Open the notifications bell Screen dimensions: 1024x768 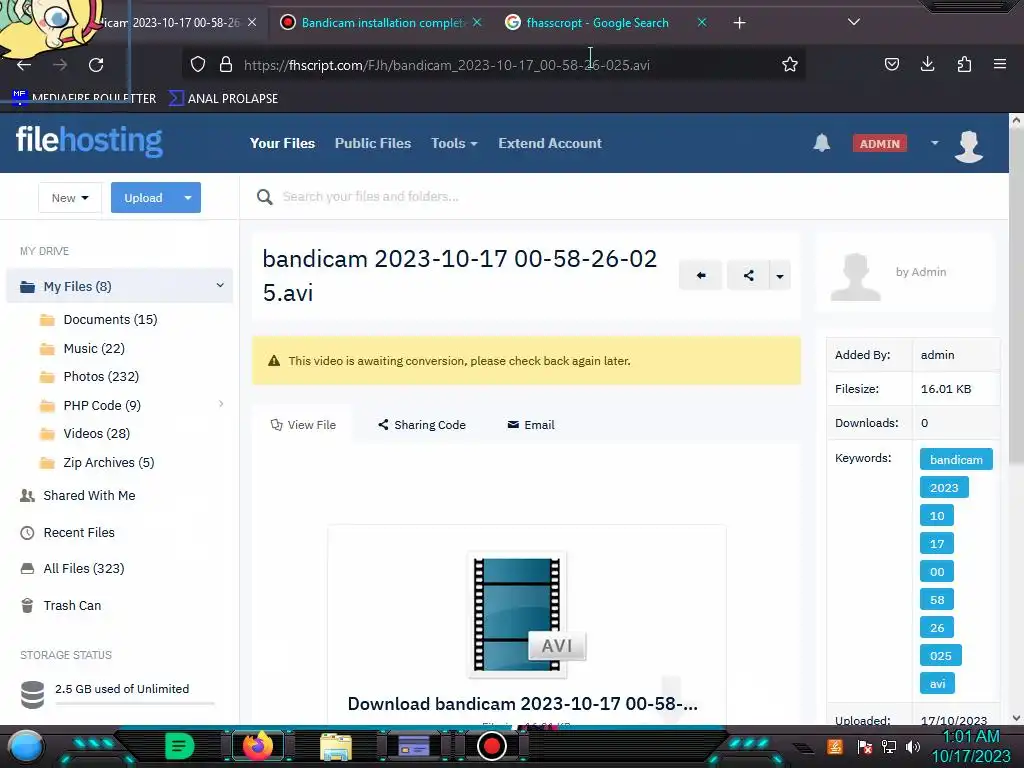pos(822,143)
